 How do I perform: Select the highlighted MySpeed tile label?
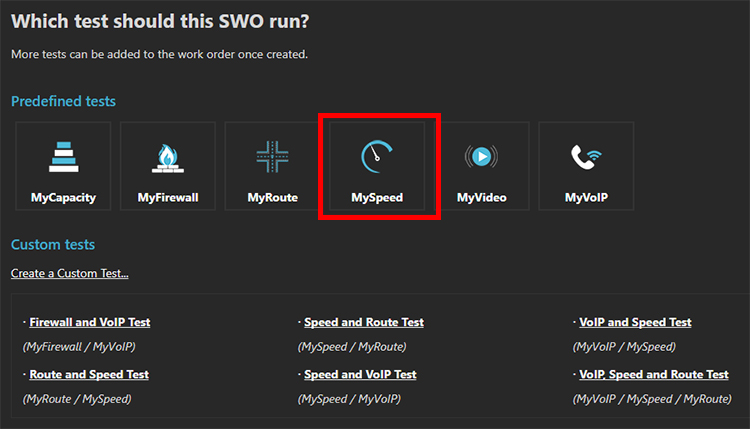coord(377,197)
